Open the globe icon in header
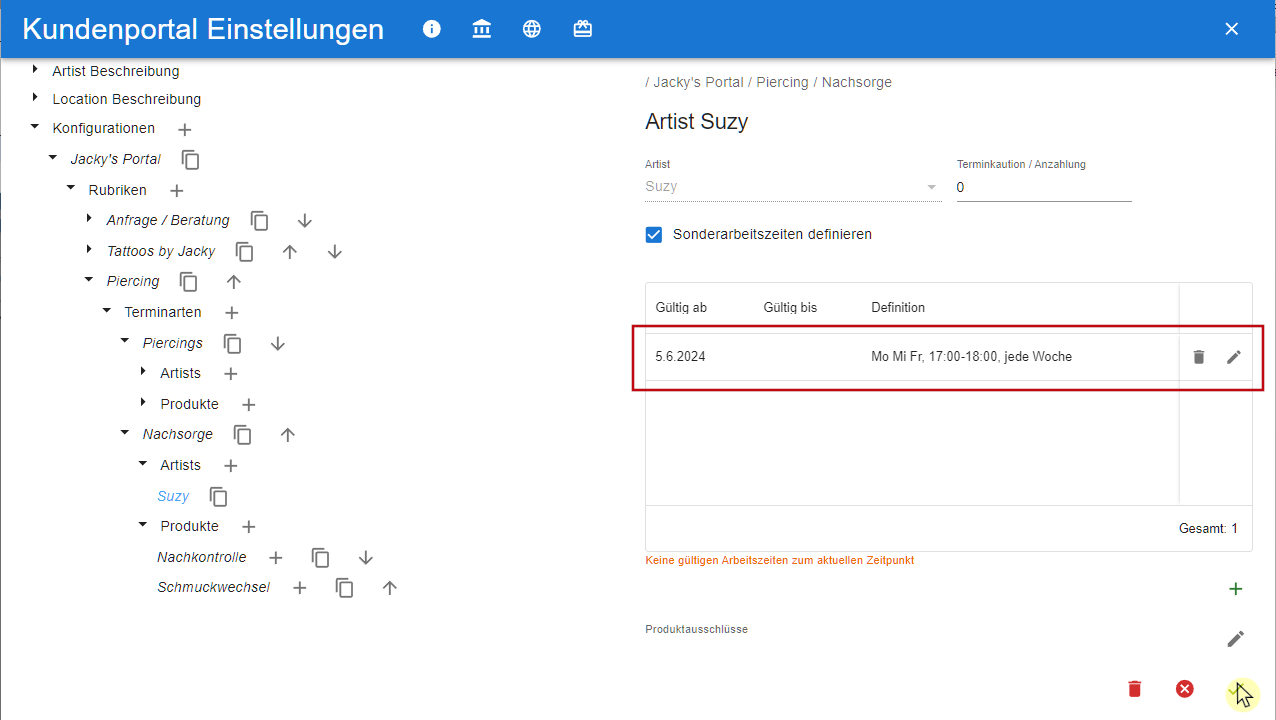This screenshot has height=720, width=1276. pos(532,29)
